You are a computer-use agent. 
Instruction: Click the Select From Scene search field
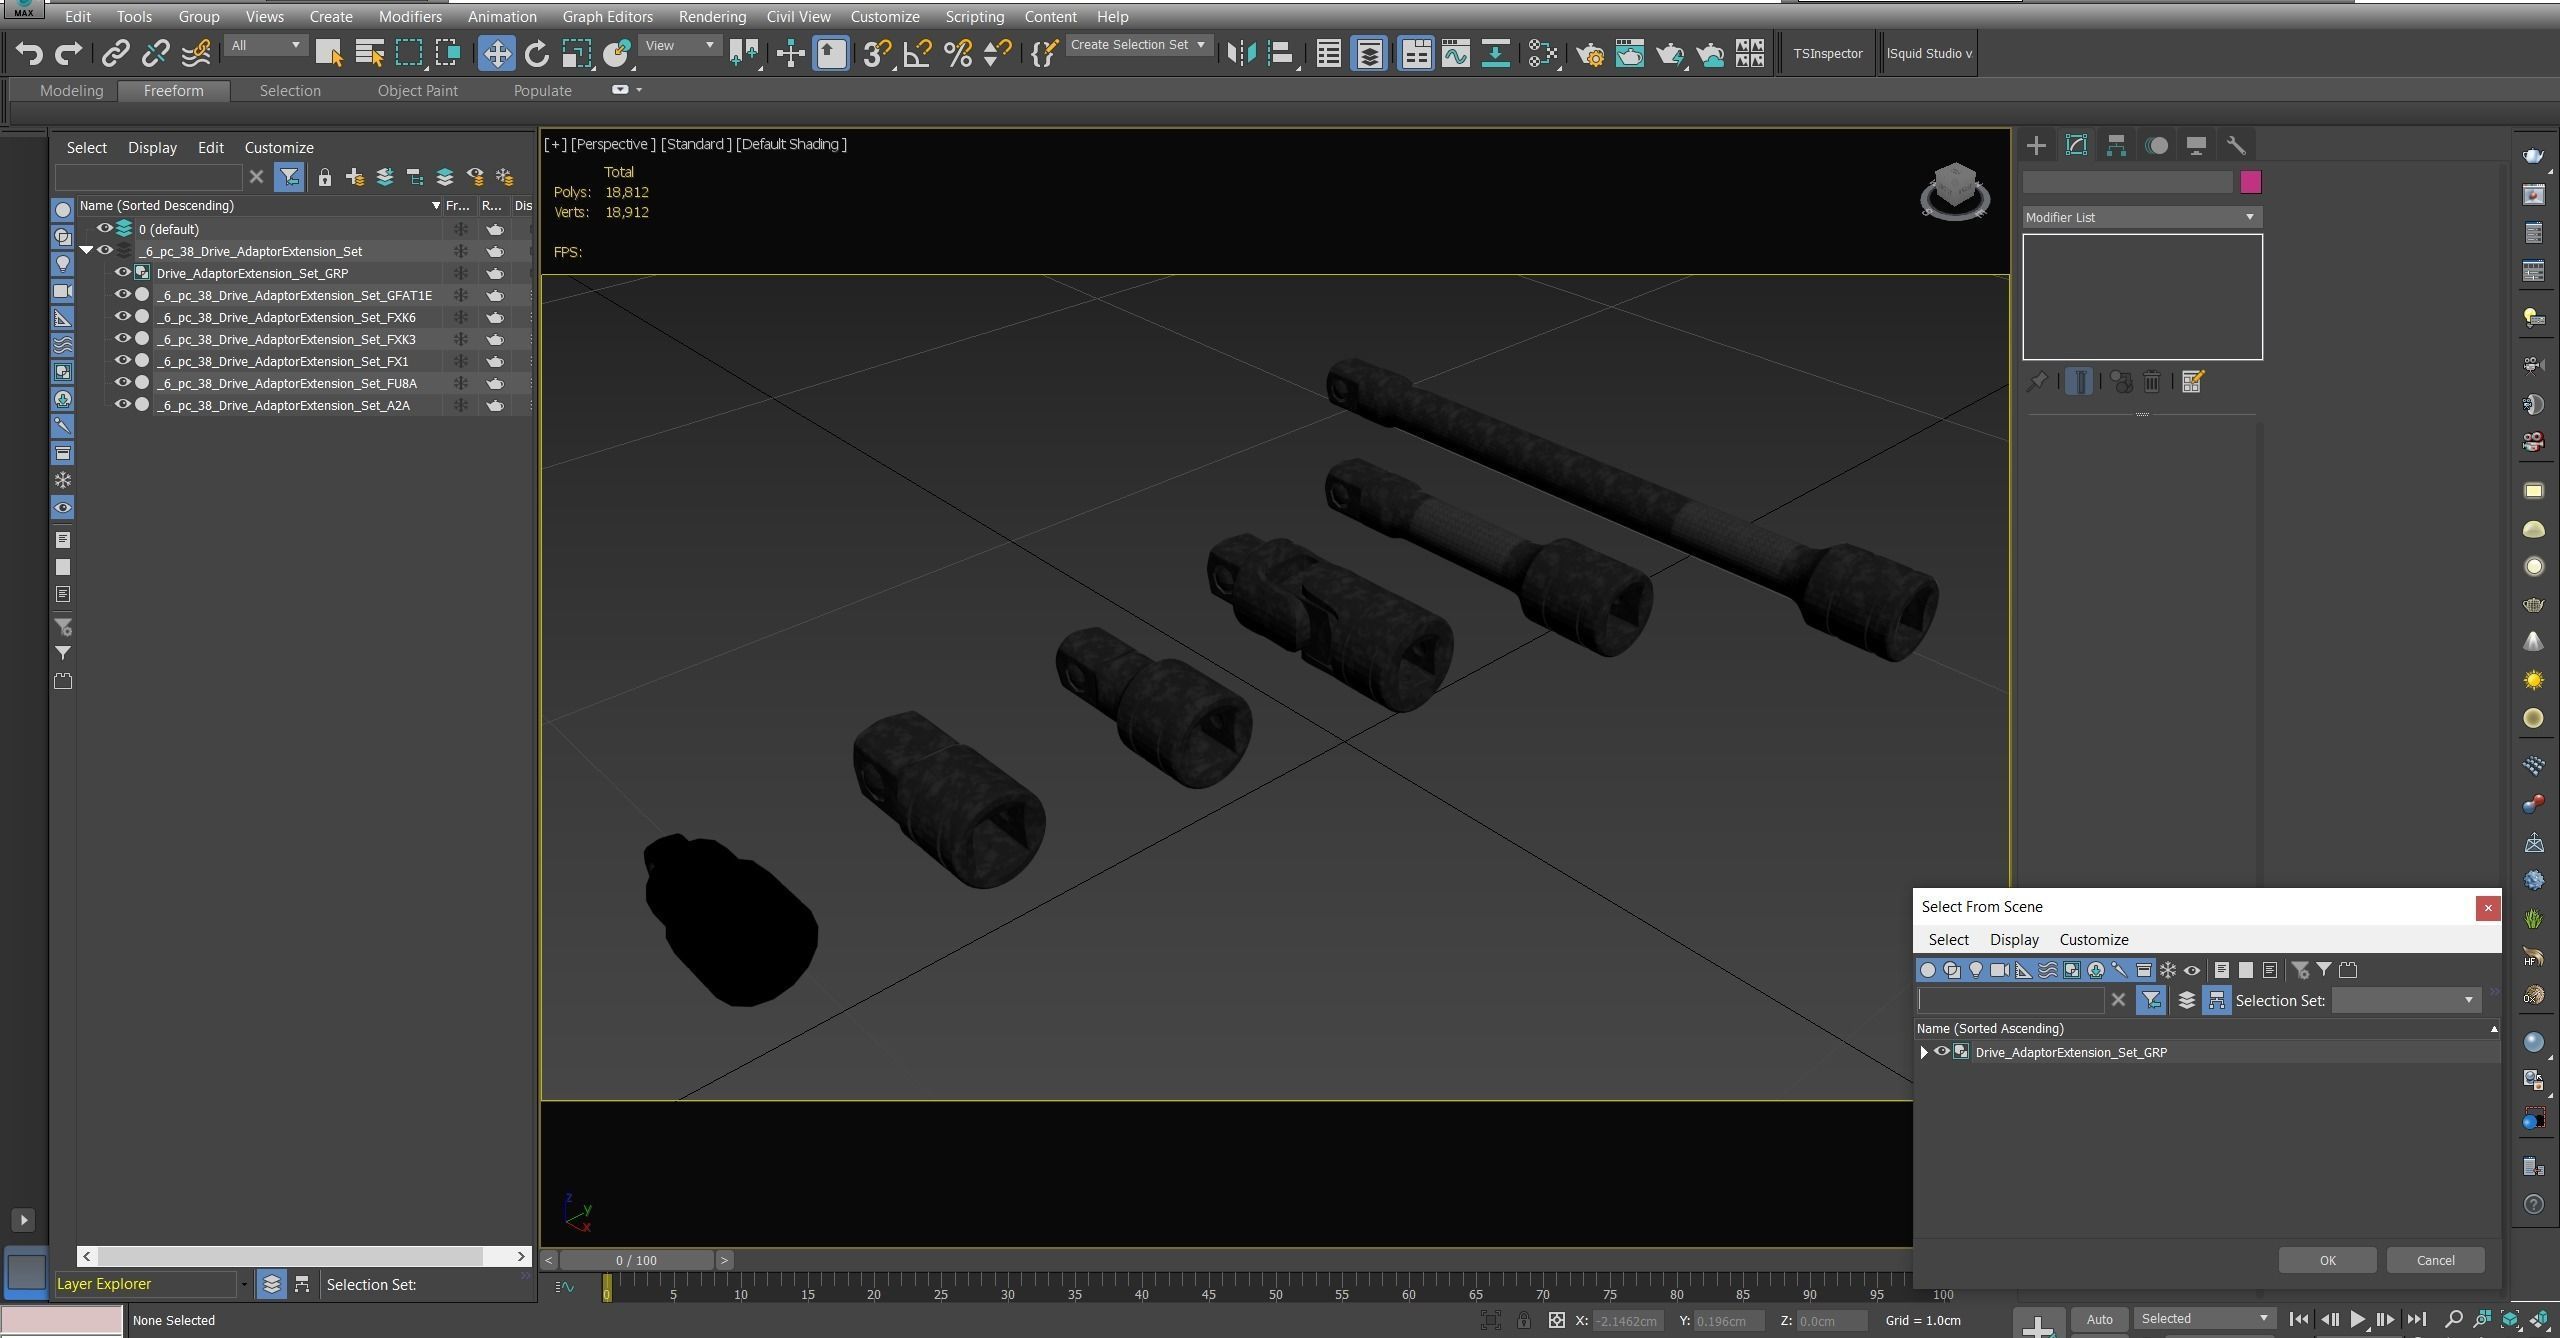pos(2010,1000)
